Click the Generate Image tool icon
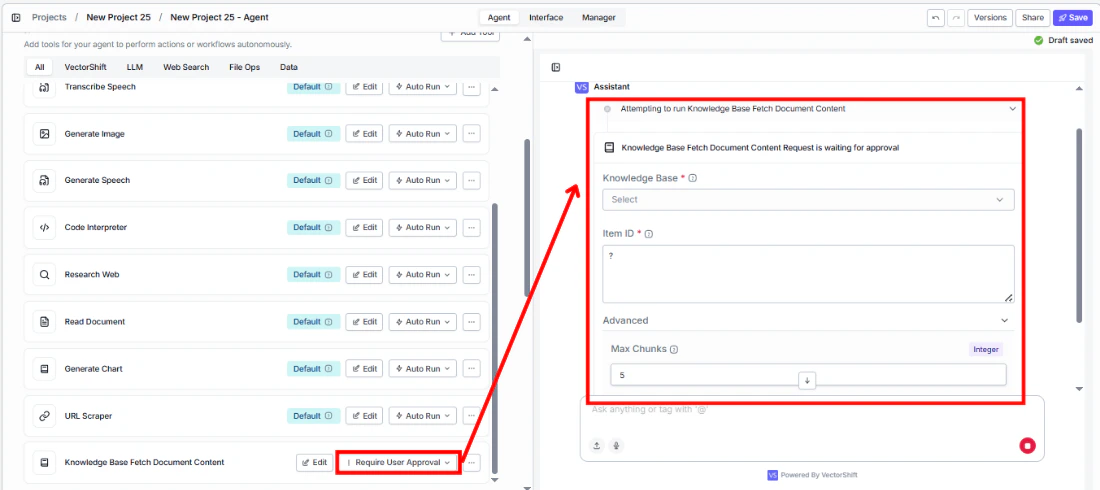1100x490 pixels. [x=44, y=133]
